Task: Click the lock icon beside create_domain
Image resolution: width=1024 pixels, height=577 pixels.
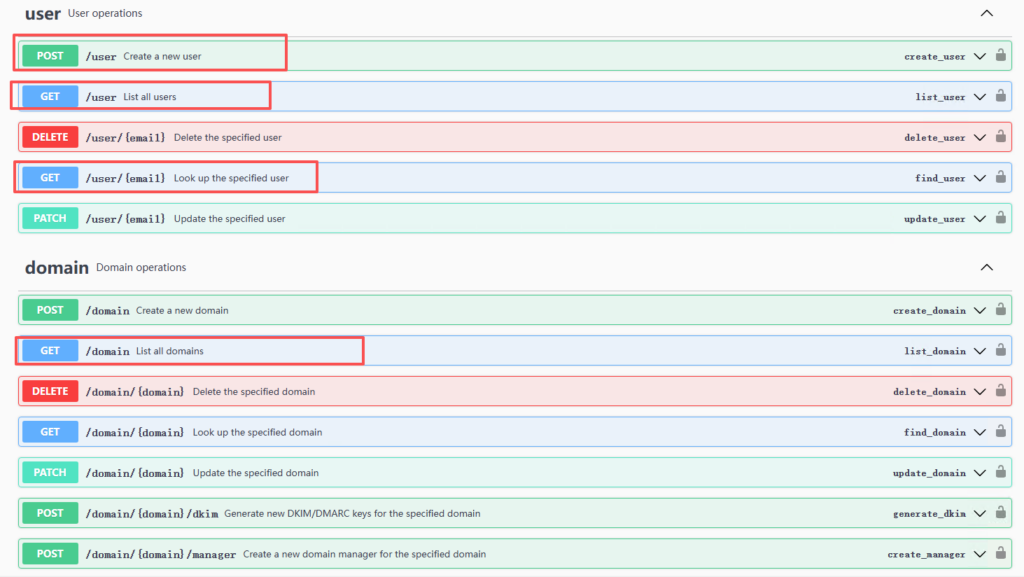Action: (x=1000, y=310)
